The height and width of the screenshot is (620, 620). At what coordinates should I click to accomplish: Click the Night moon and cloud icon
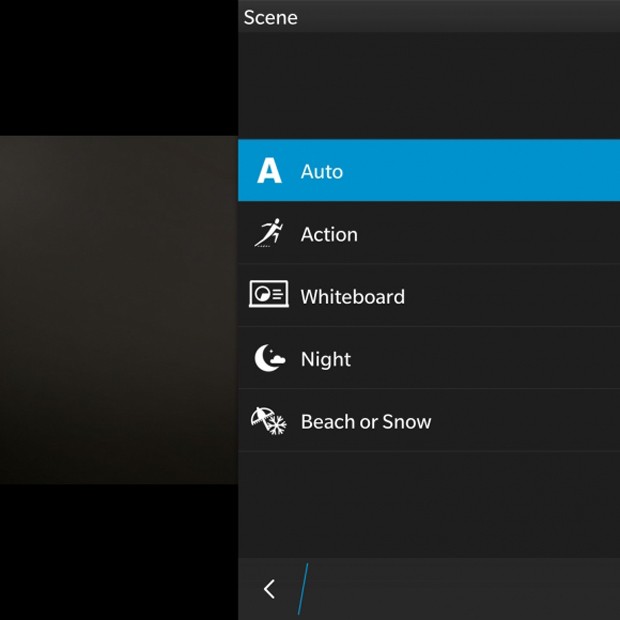coord(269,359)
